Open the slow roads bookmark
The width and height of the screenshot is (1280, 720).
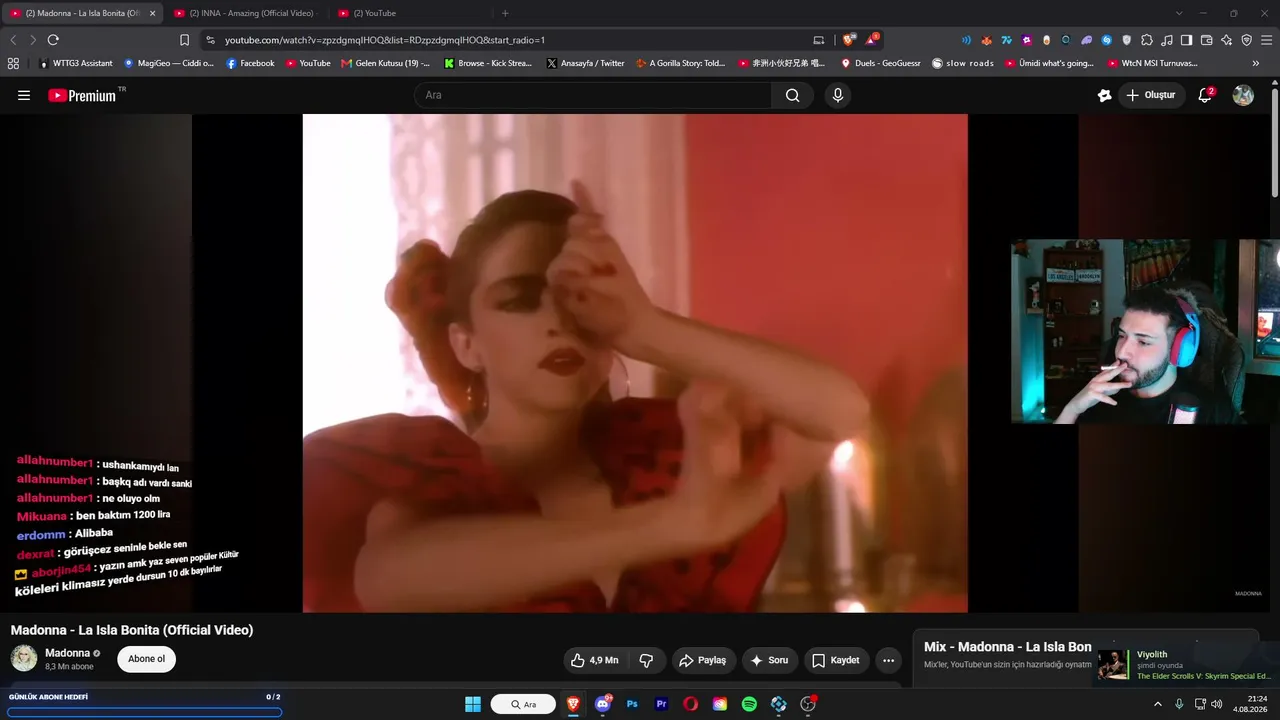tap(963, 63)
